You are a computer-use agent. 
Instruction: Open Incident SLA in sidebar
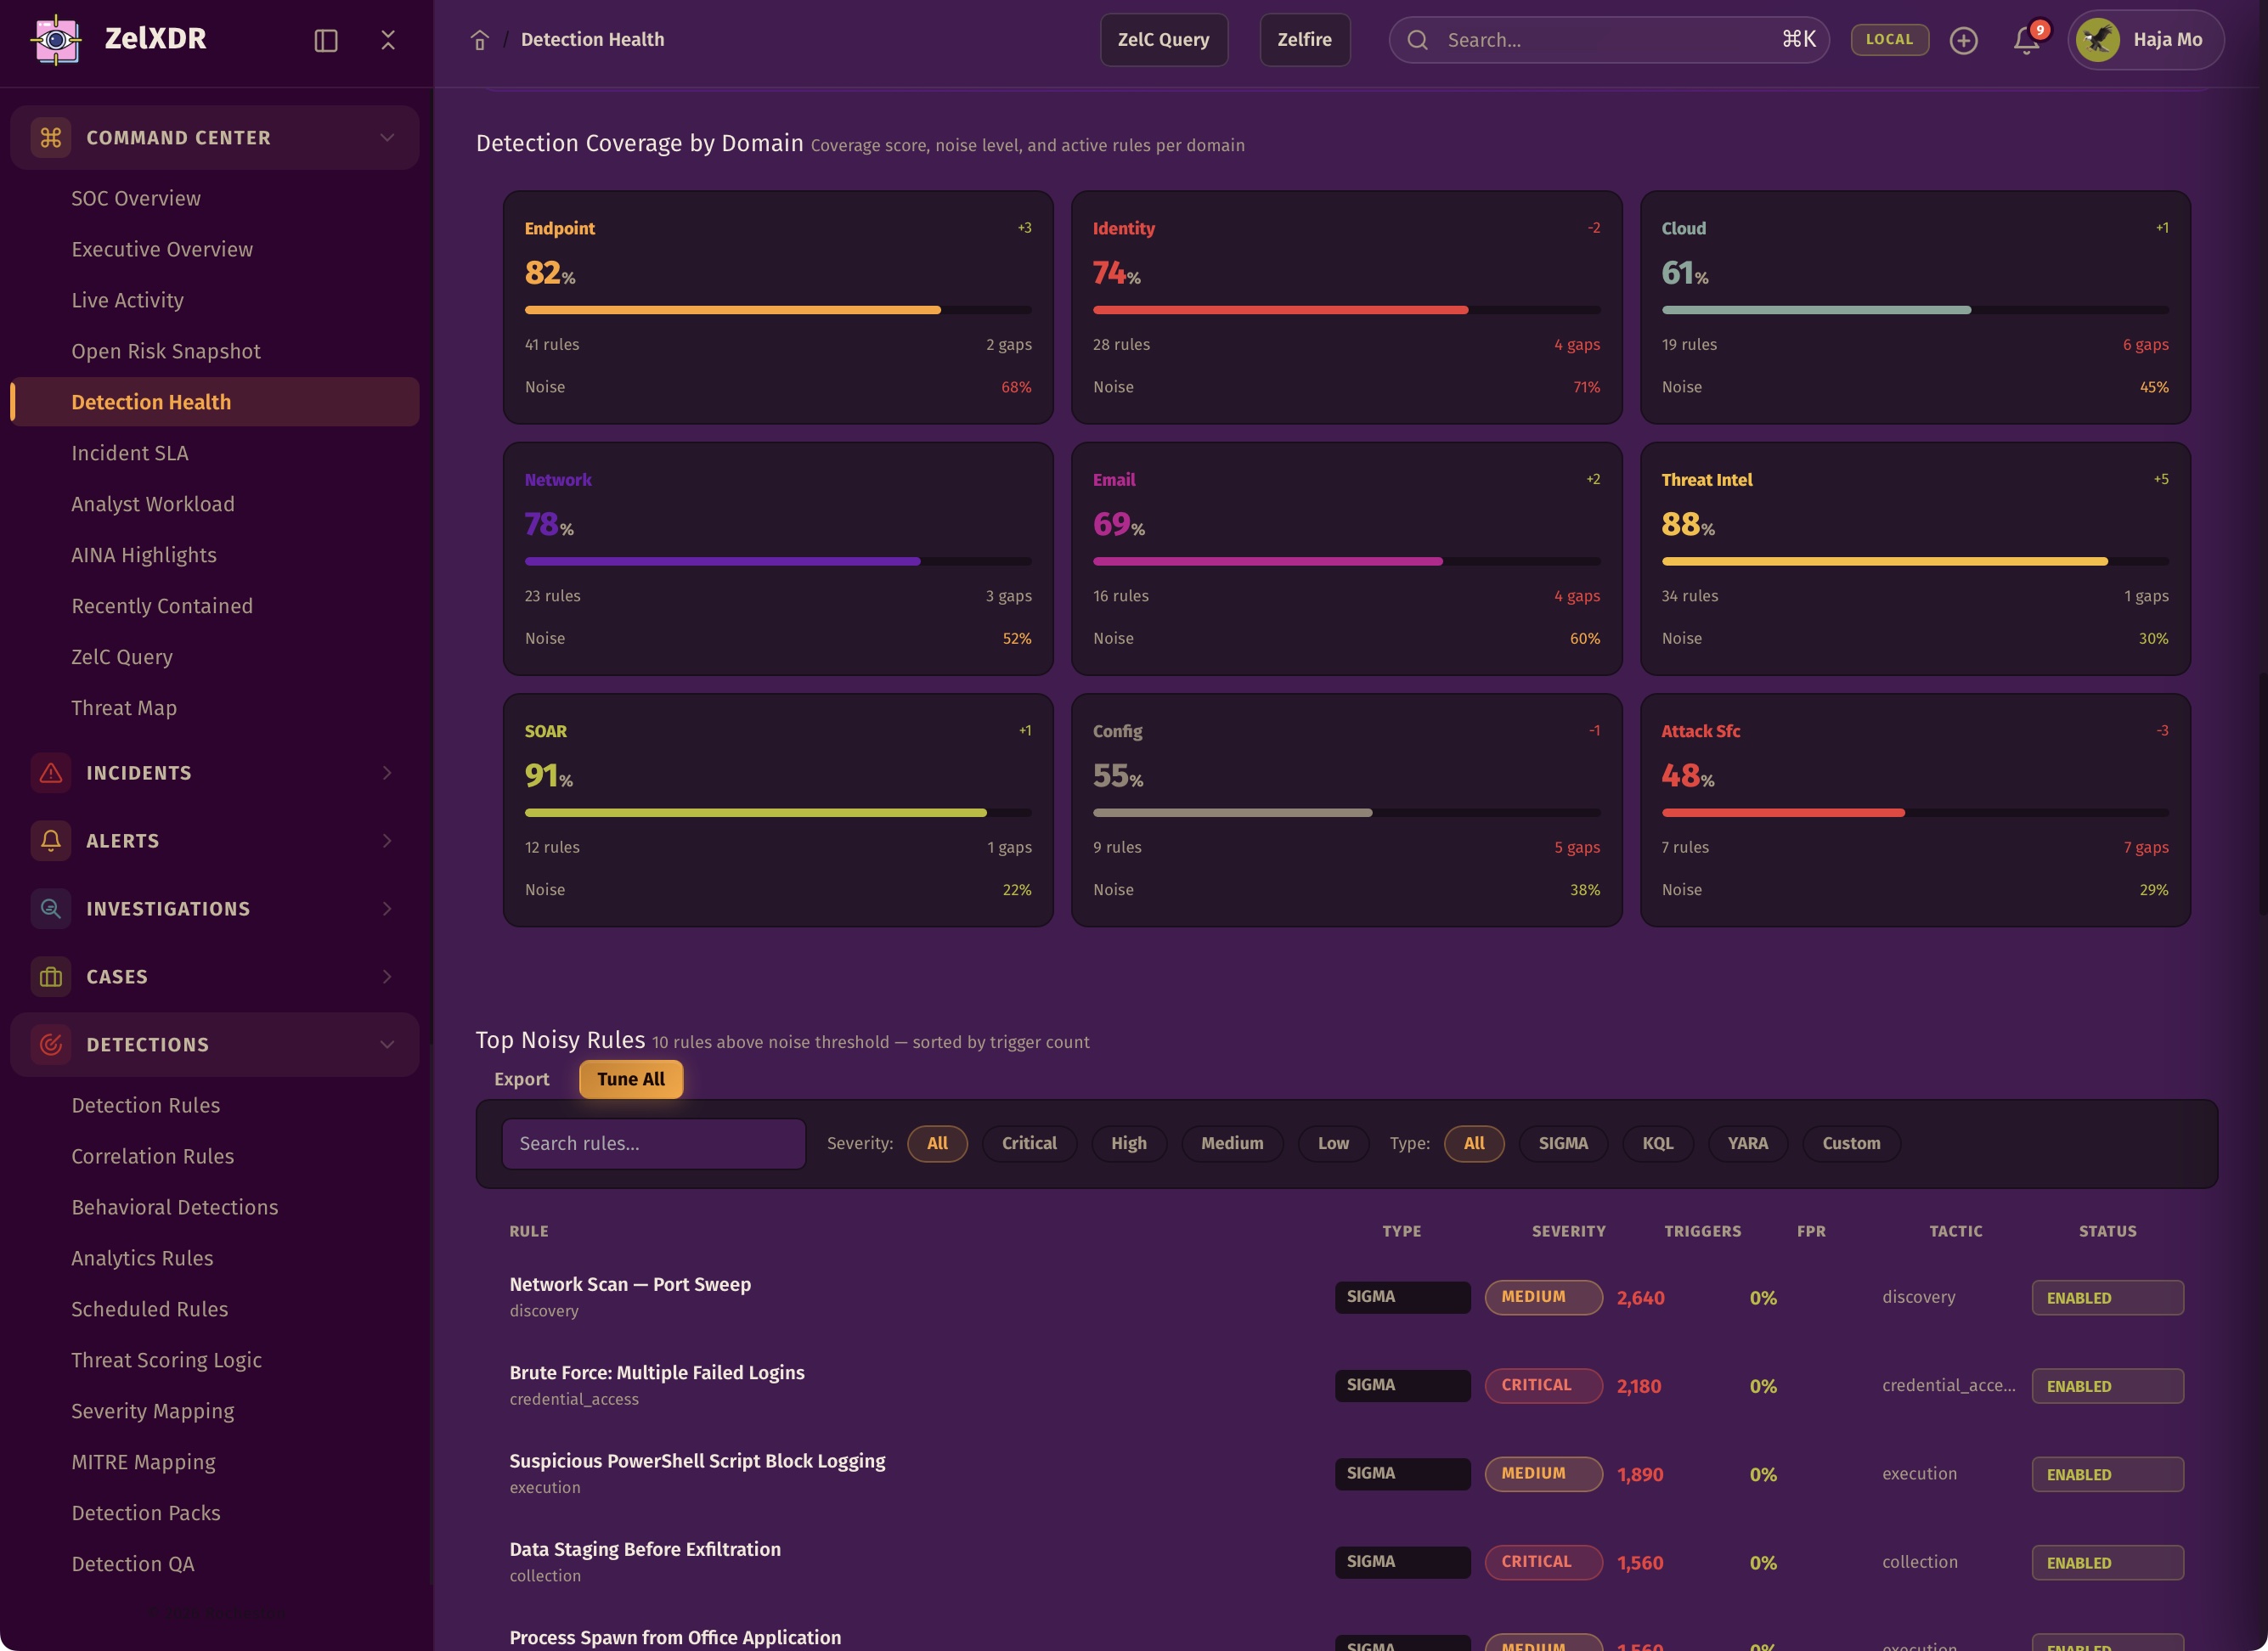pos(130,453)
